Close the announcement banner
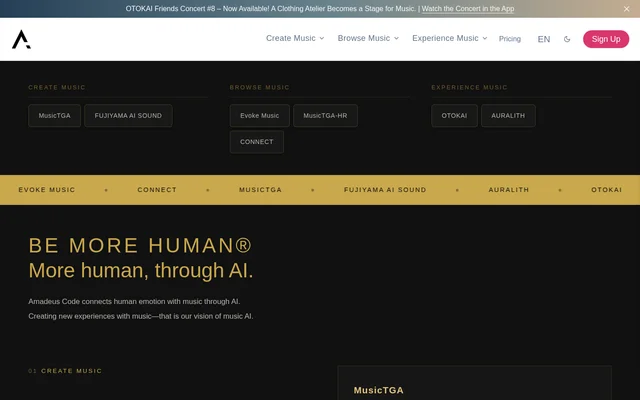The image size is (640, 400). (x=627, y=9)
